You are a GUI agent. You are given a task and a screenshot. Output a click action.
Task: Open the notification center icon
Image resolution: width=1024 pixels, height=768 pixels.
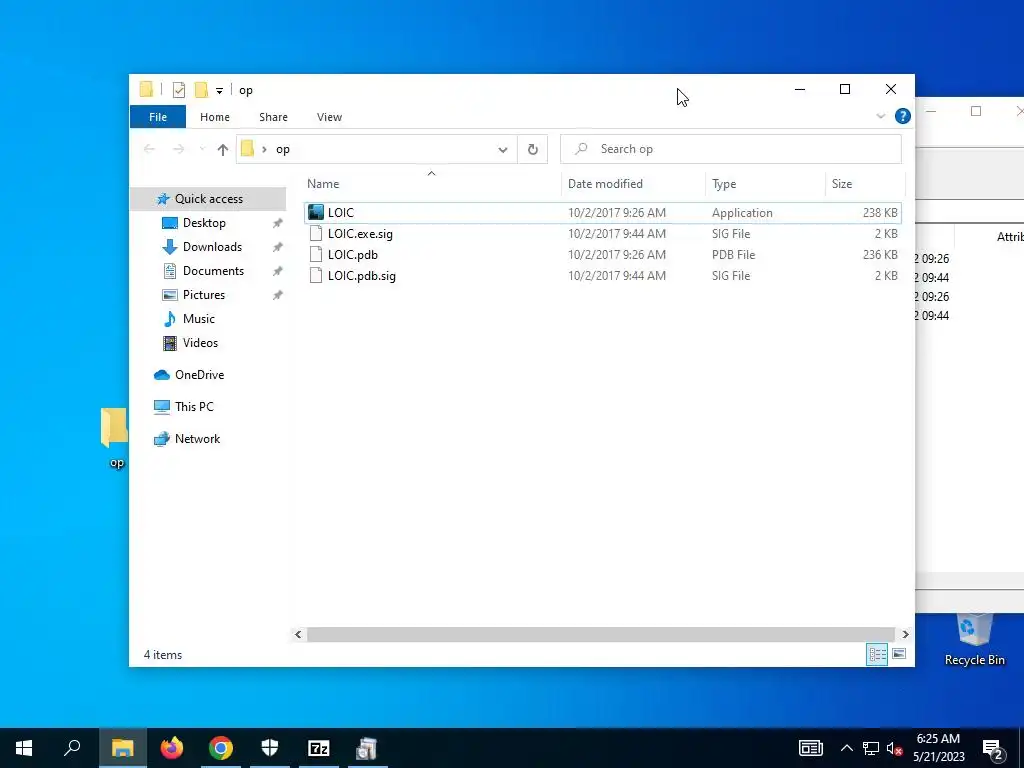[x=993, y=750]
